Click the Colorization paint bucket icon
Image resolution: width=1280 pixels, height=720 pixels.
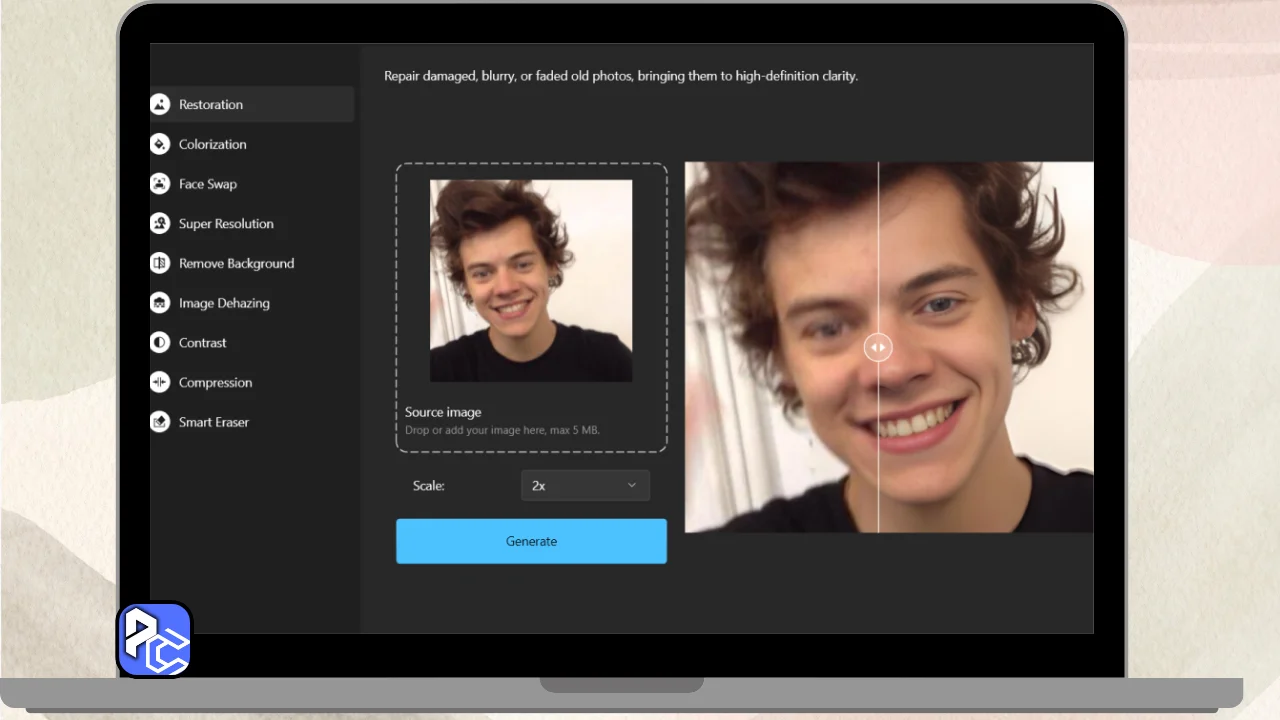(160, 144)
